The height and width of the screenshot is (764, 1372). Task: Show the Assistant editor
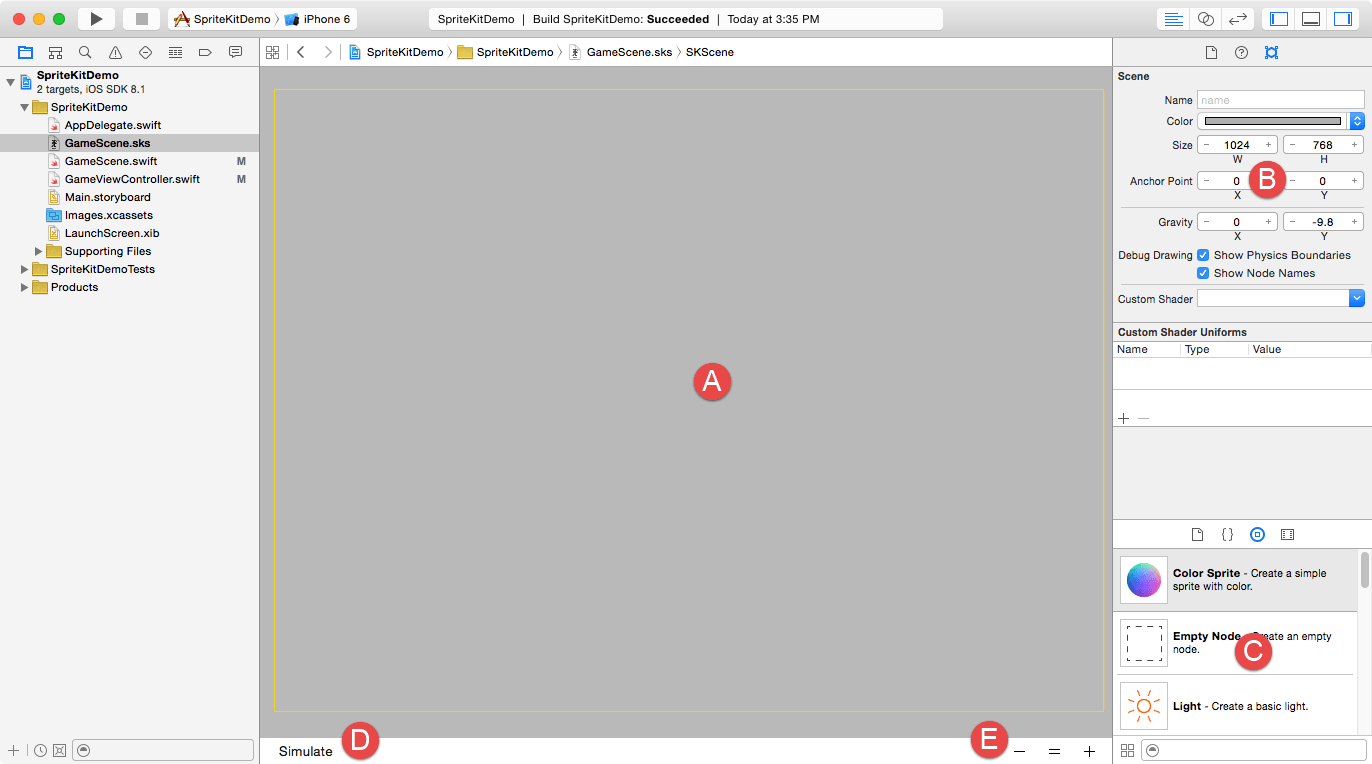[1205, 19]
